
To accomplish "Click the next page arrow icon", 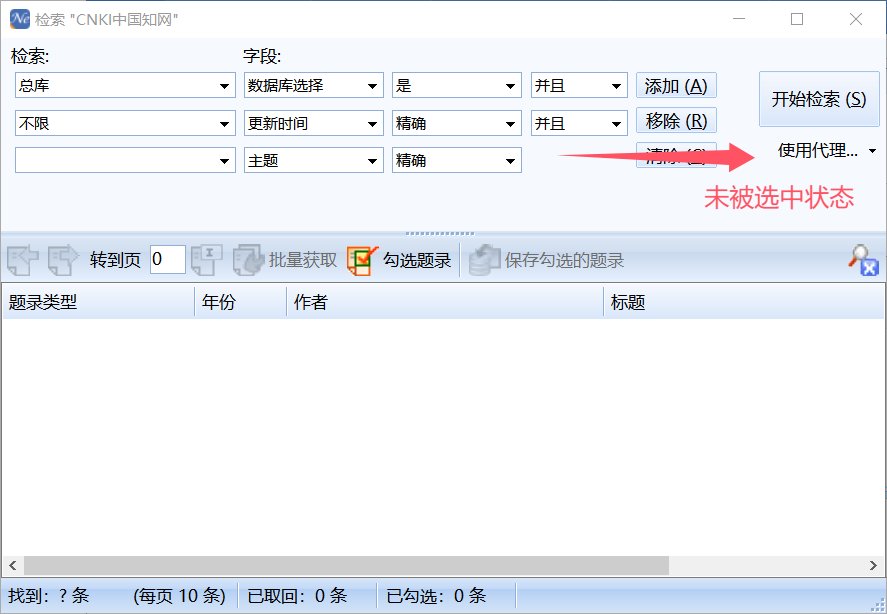I will point(63,260).
